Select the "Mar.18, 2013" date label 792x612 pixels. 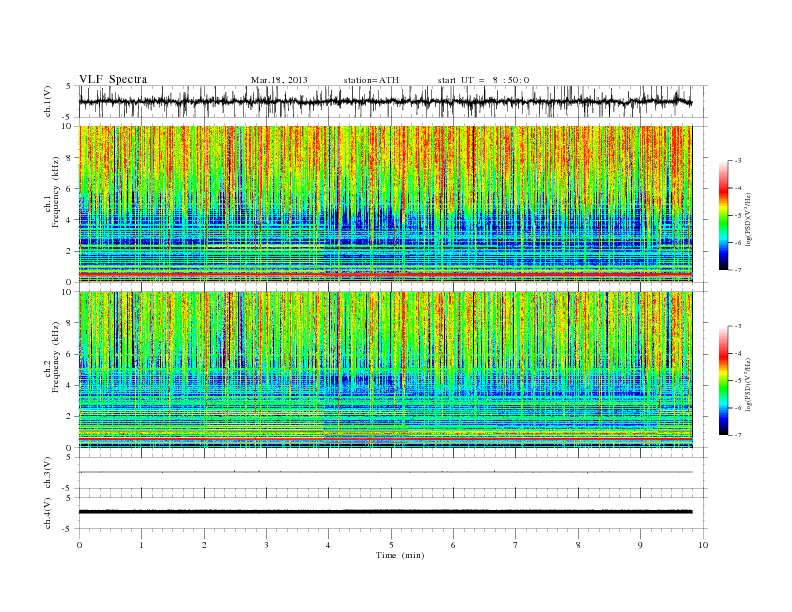tap(279, 80)
